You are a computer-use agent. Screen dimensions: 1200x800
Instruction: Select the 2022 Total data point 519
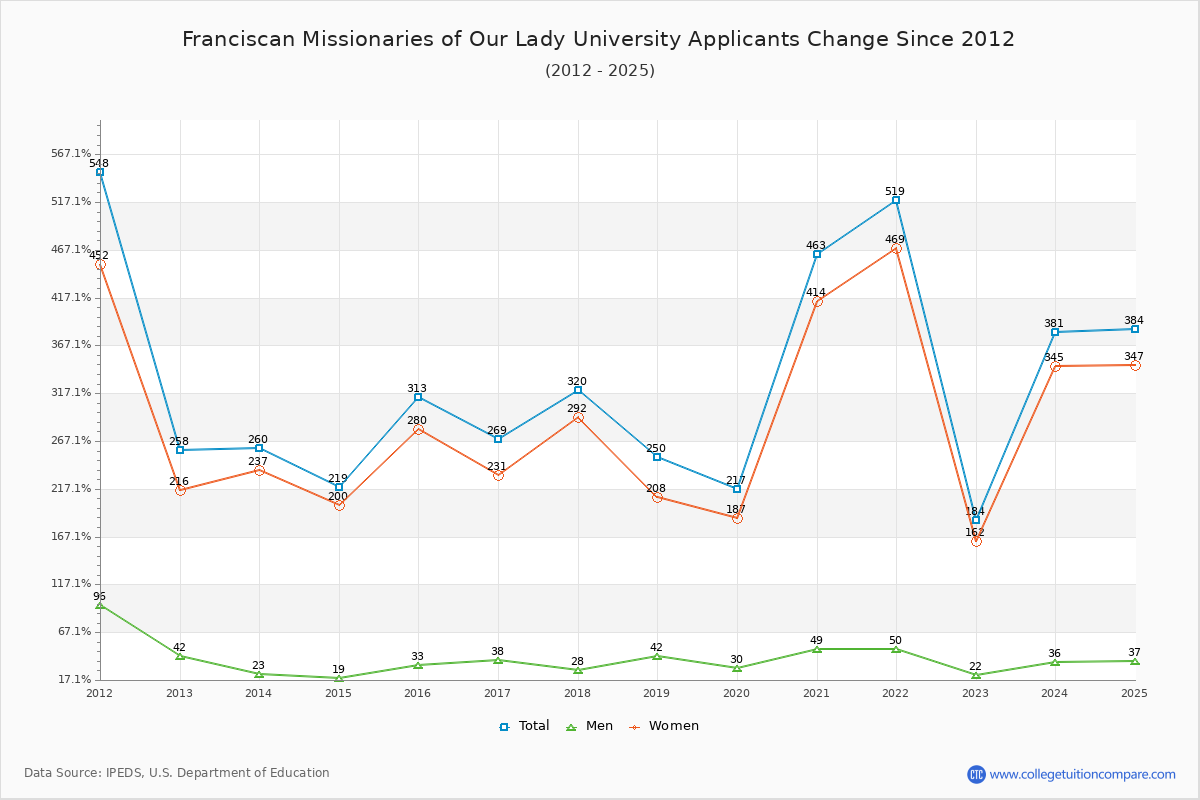click(x=896, y=200)
